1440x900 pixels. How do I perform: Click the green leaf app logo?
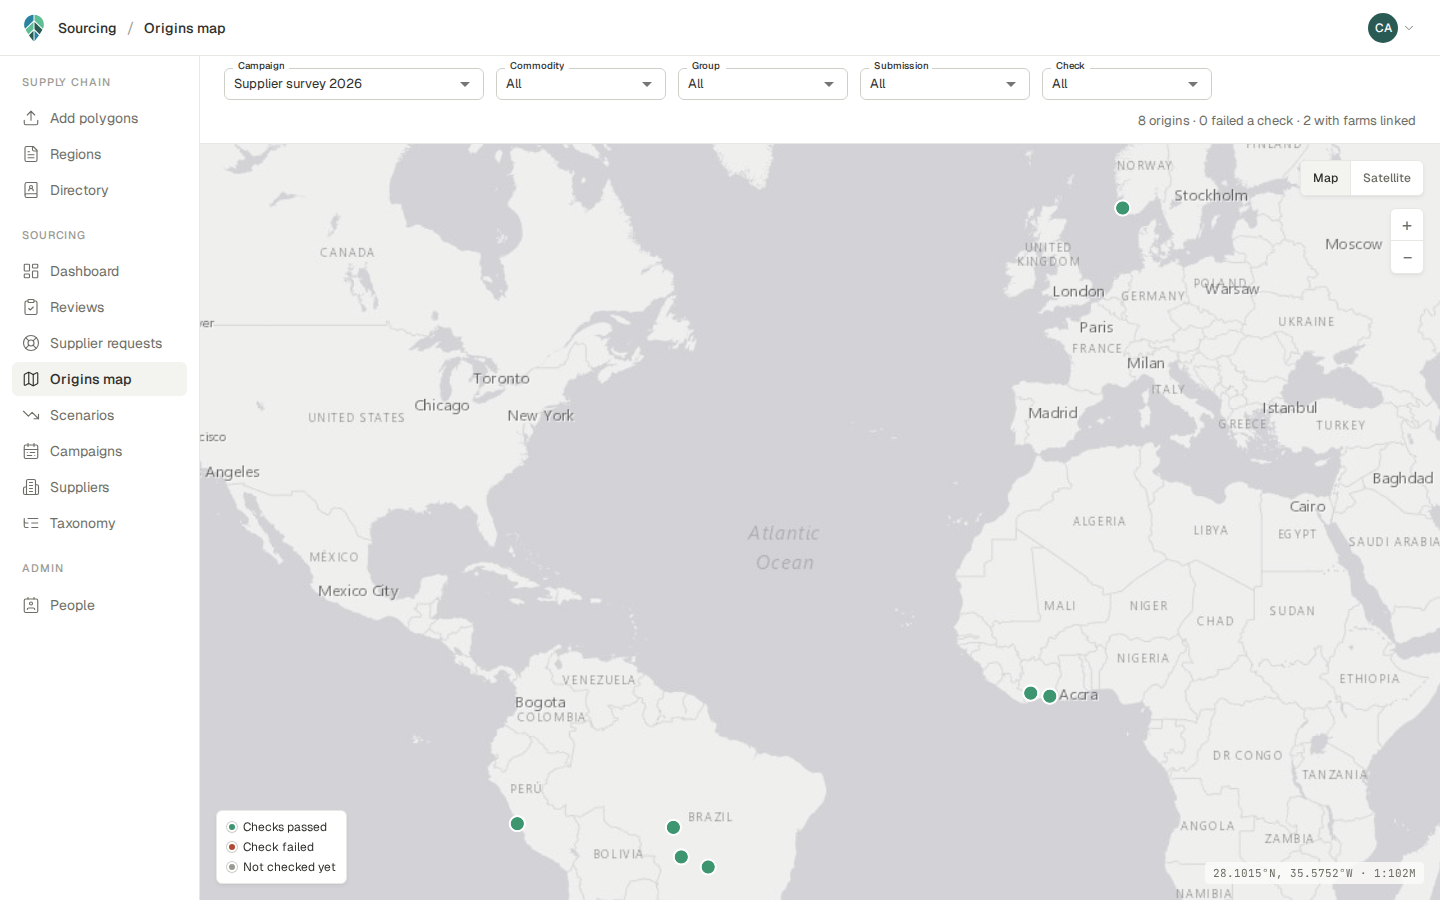tap(34, 28)
